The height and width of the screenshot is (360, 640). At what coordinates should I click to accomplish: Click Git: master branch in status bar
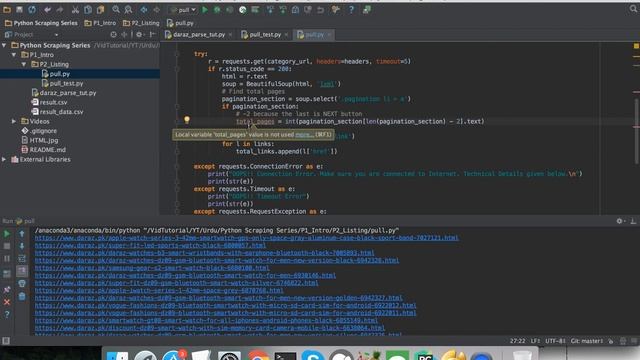point(587,341)
